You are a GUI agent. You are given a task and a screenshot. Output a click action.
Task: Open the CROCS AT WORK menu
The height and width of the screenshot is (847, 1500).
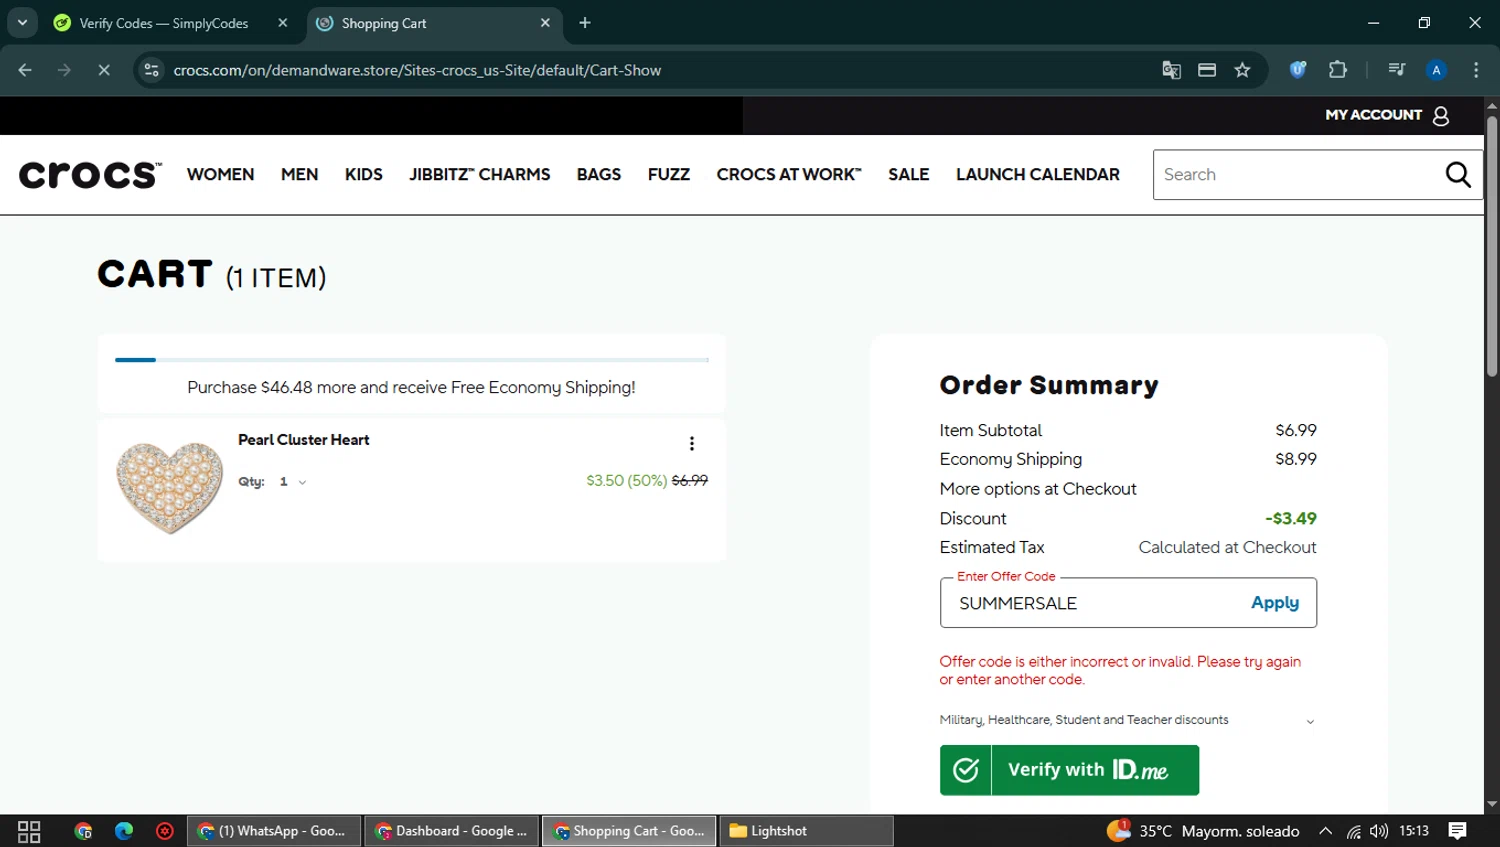pyautogui.click(x=789, y=175)
